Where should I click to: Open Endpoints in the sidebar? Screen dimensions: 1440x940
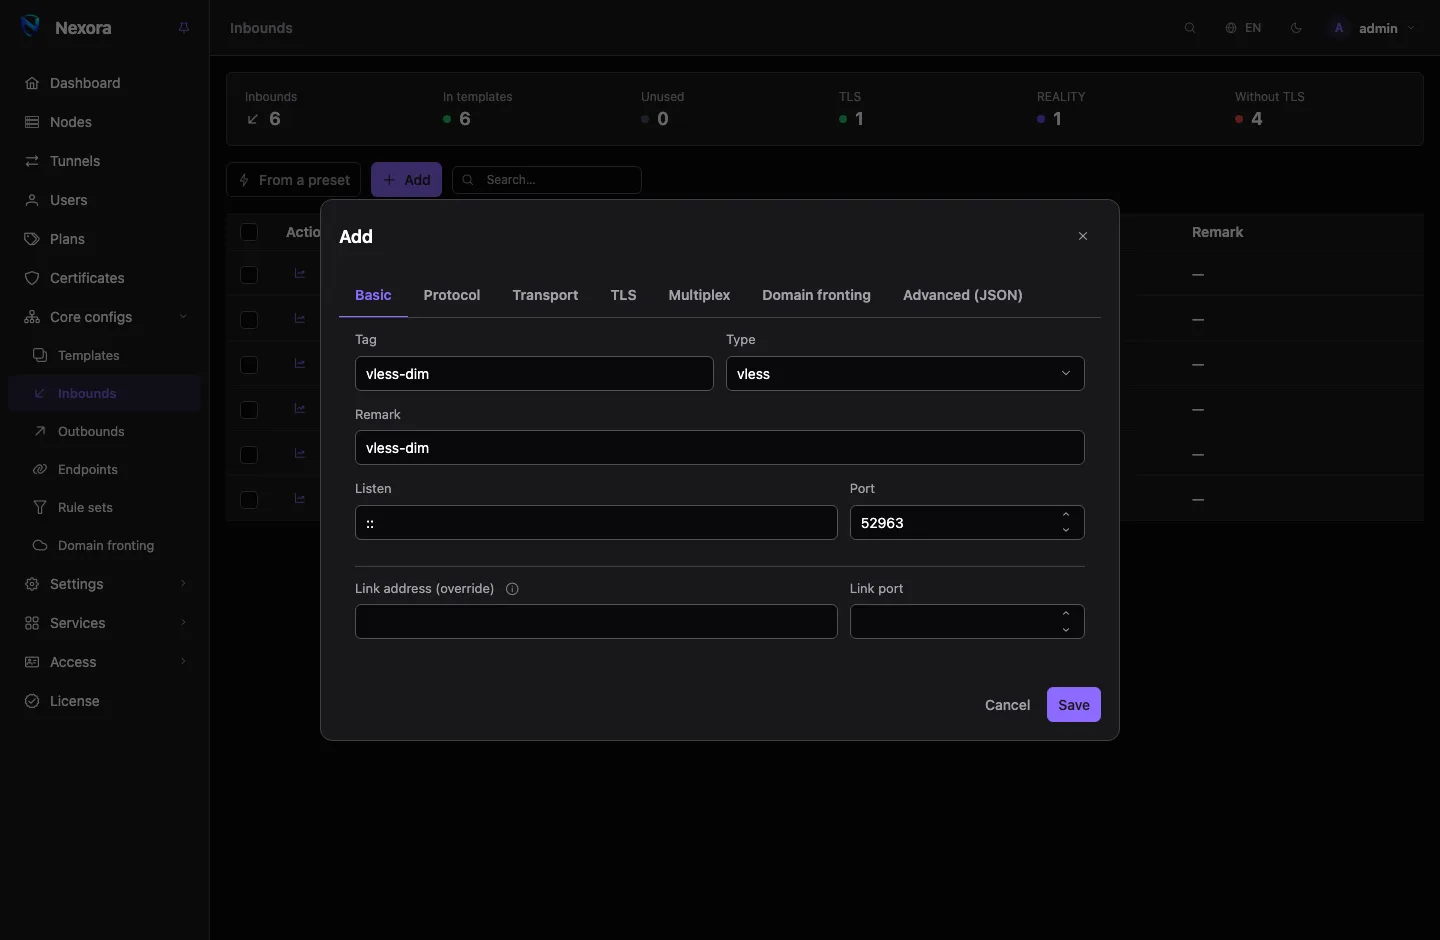click(x=105, y=469)
